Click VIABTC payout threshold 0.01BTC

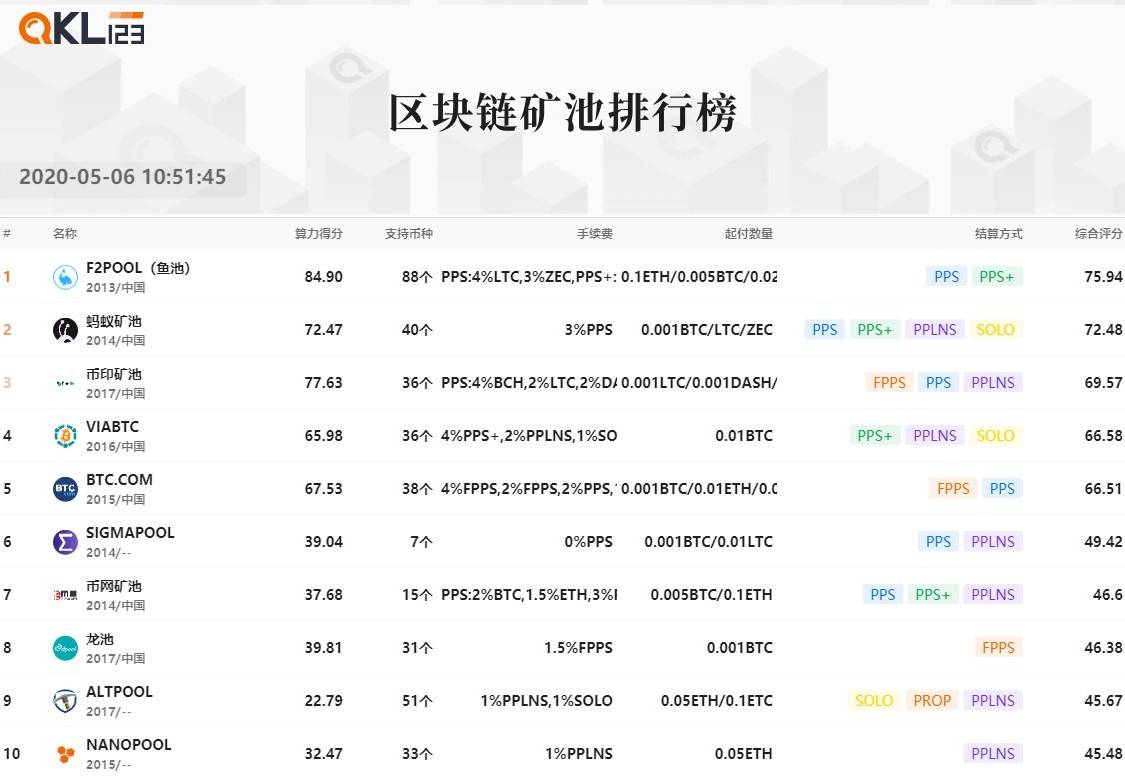tap(744, 436)
